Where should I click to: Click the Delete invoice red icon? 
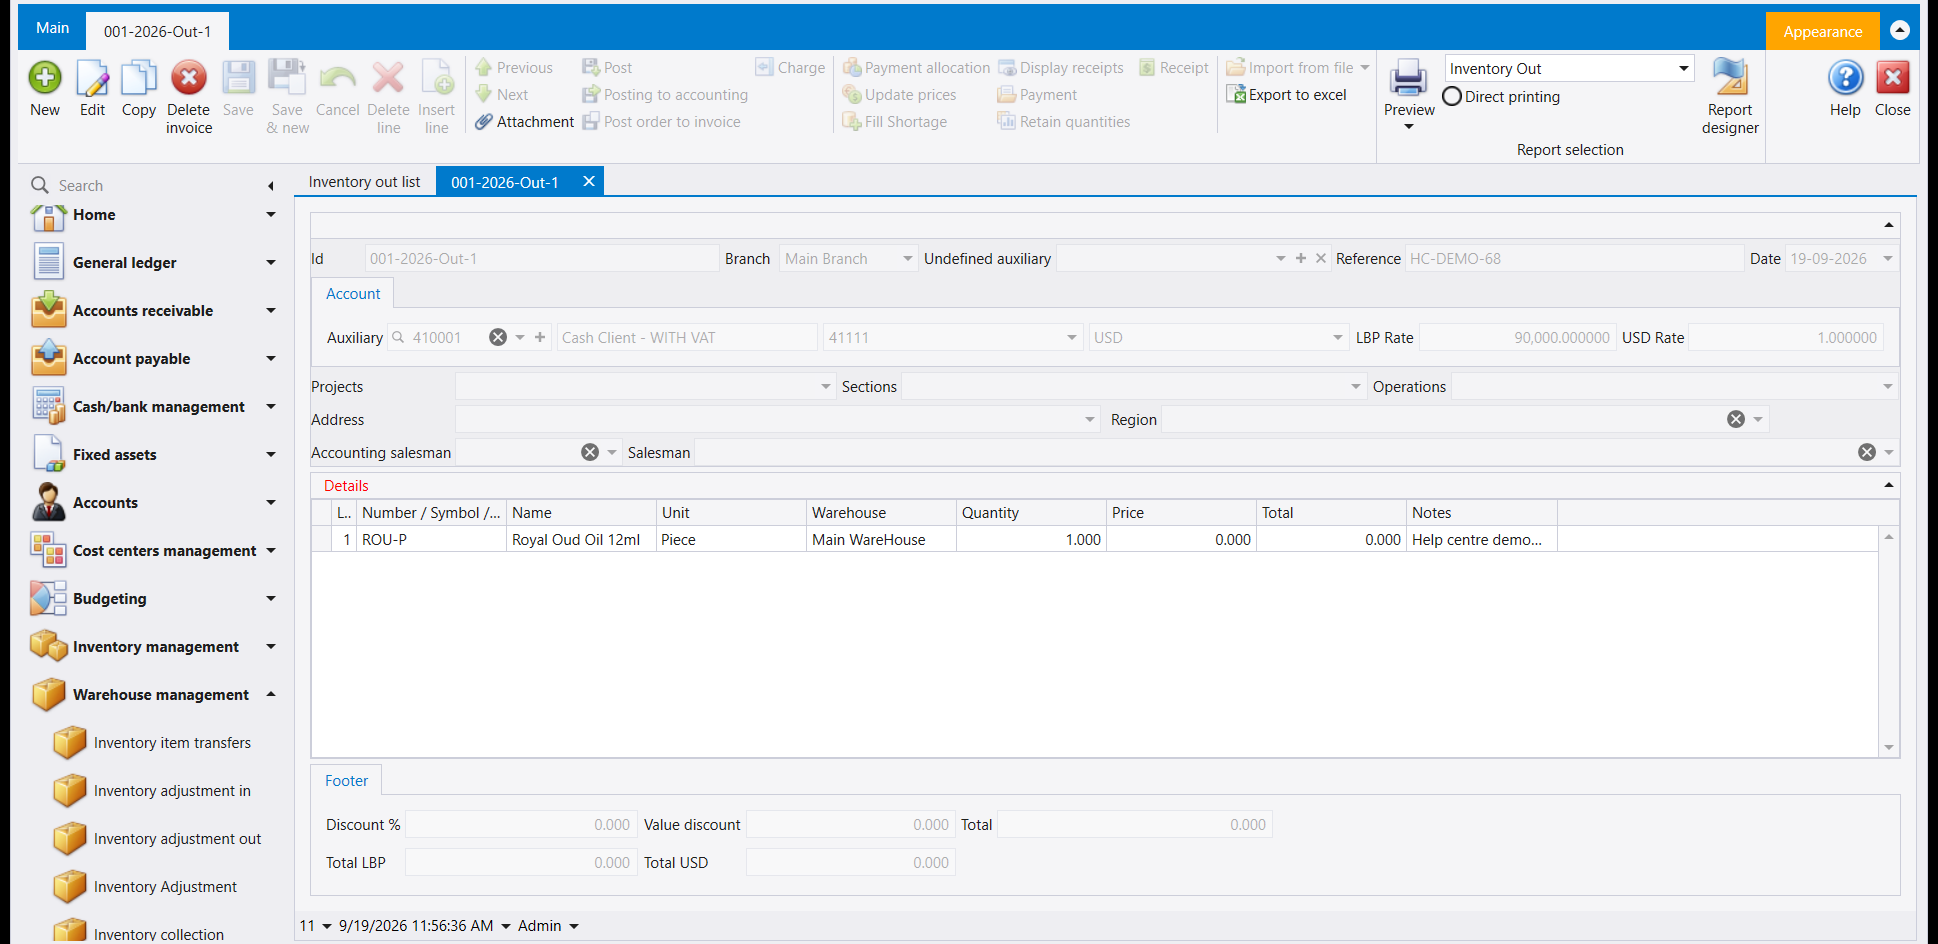click(x=188, y=78)
